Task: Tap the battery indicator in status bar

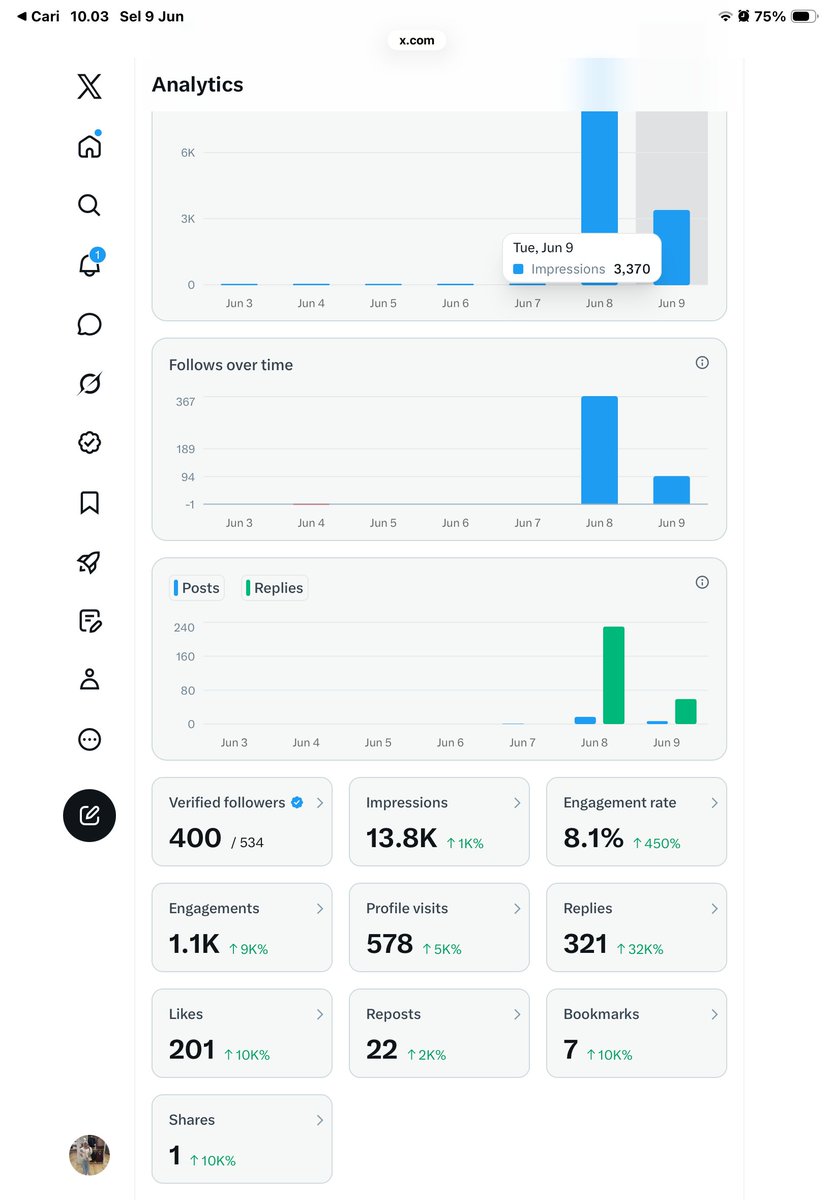Action: (x=804, y=16)
